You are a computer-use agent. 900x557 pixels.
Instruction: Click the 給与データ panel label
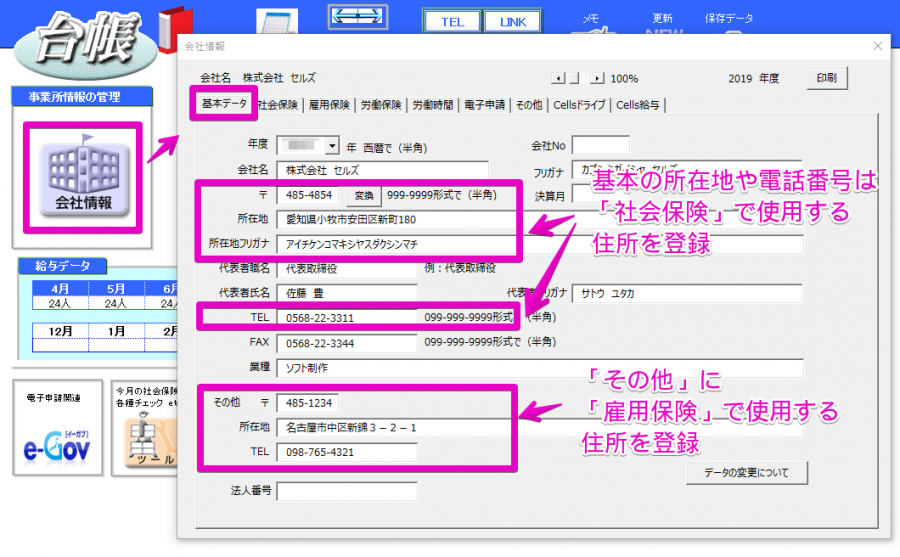tap(63, 266)
